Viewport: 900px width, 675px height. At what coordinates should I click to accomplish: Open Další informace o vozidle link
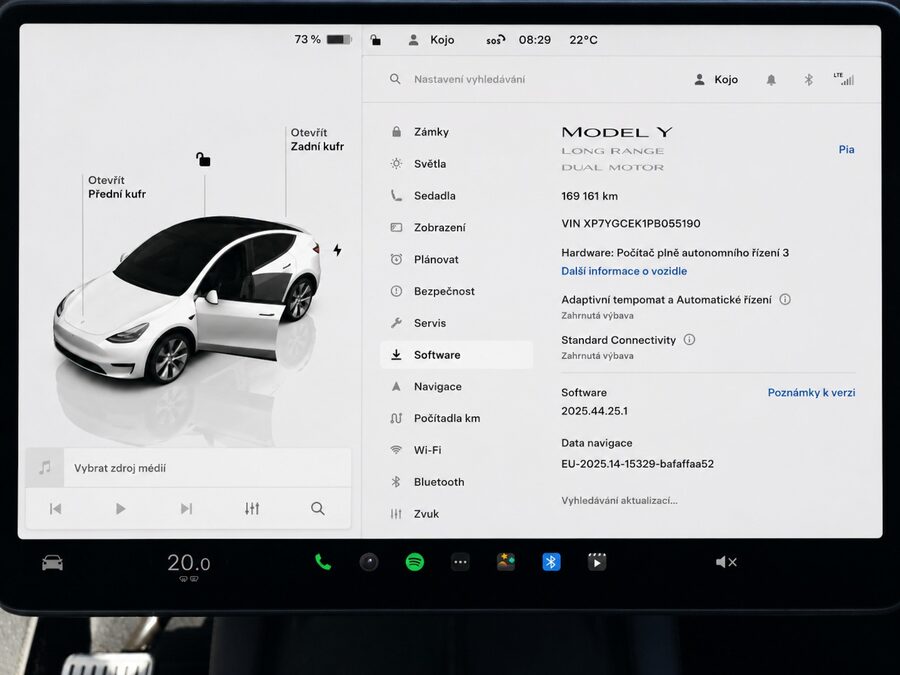coord(624,271)
